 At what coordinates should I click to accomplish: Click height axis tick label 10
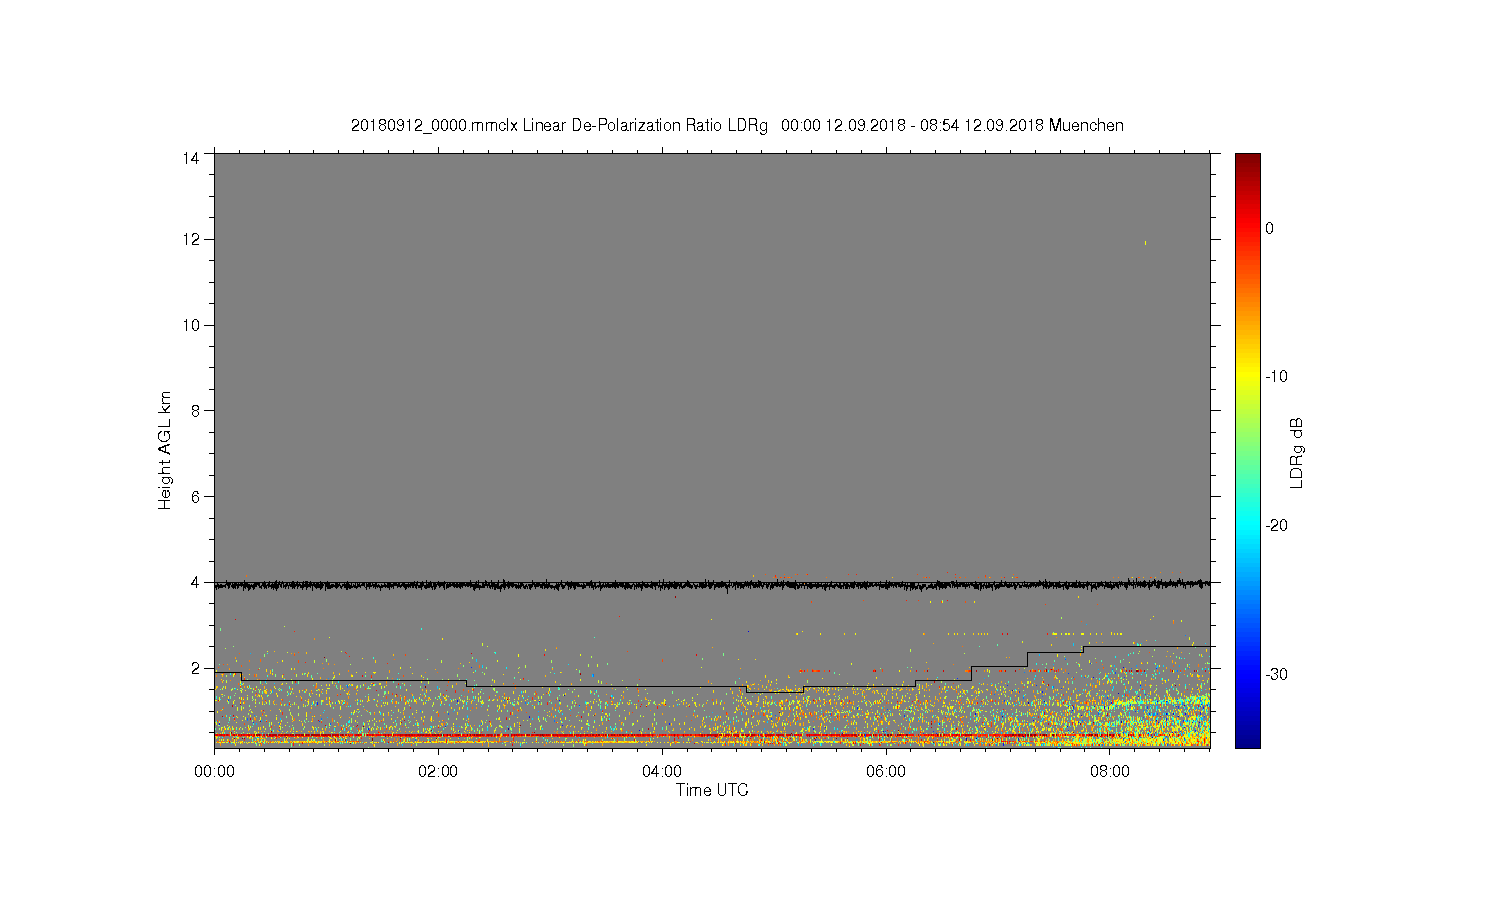click(191, 325)
